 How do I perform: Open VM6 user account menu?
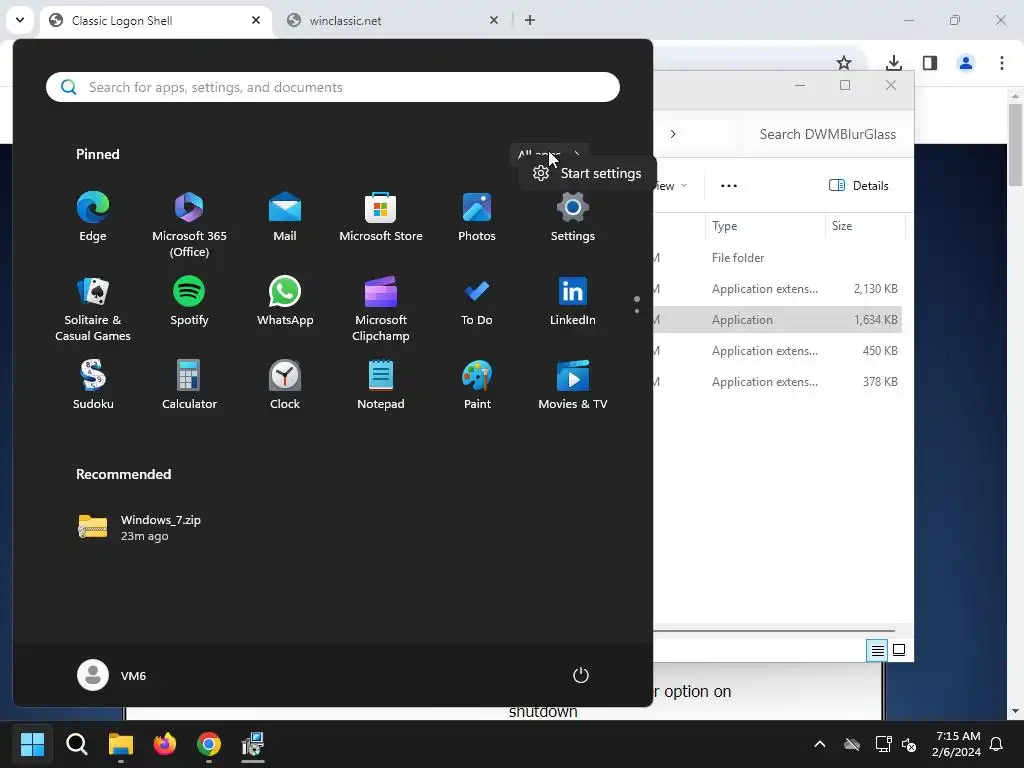[112, 675]
